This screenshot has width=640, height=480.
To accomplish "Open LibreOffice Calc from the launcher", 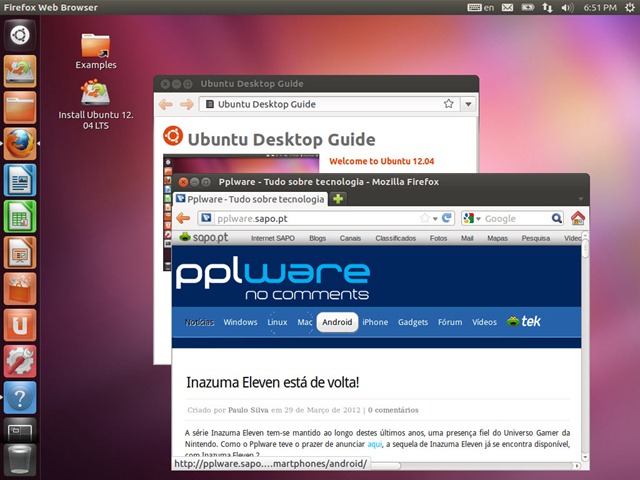I will click(20, 216).
